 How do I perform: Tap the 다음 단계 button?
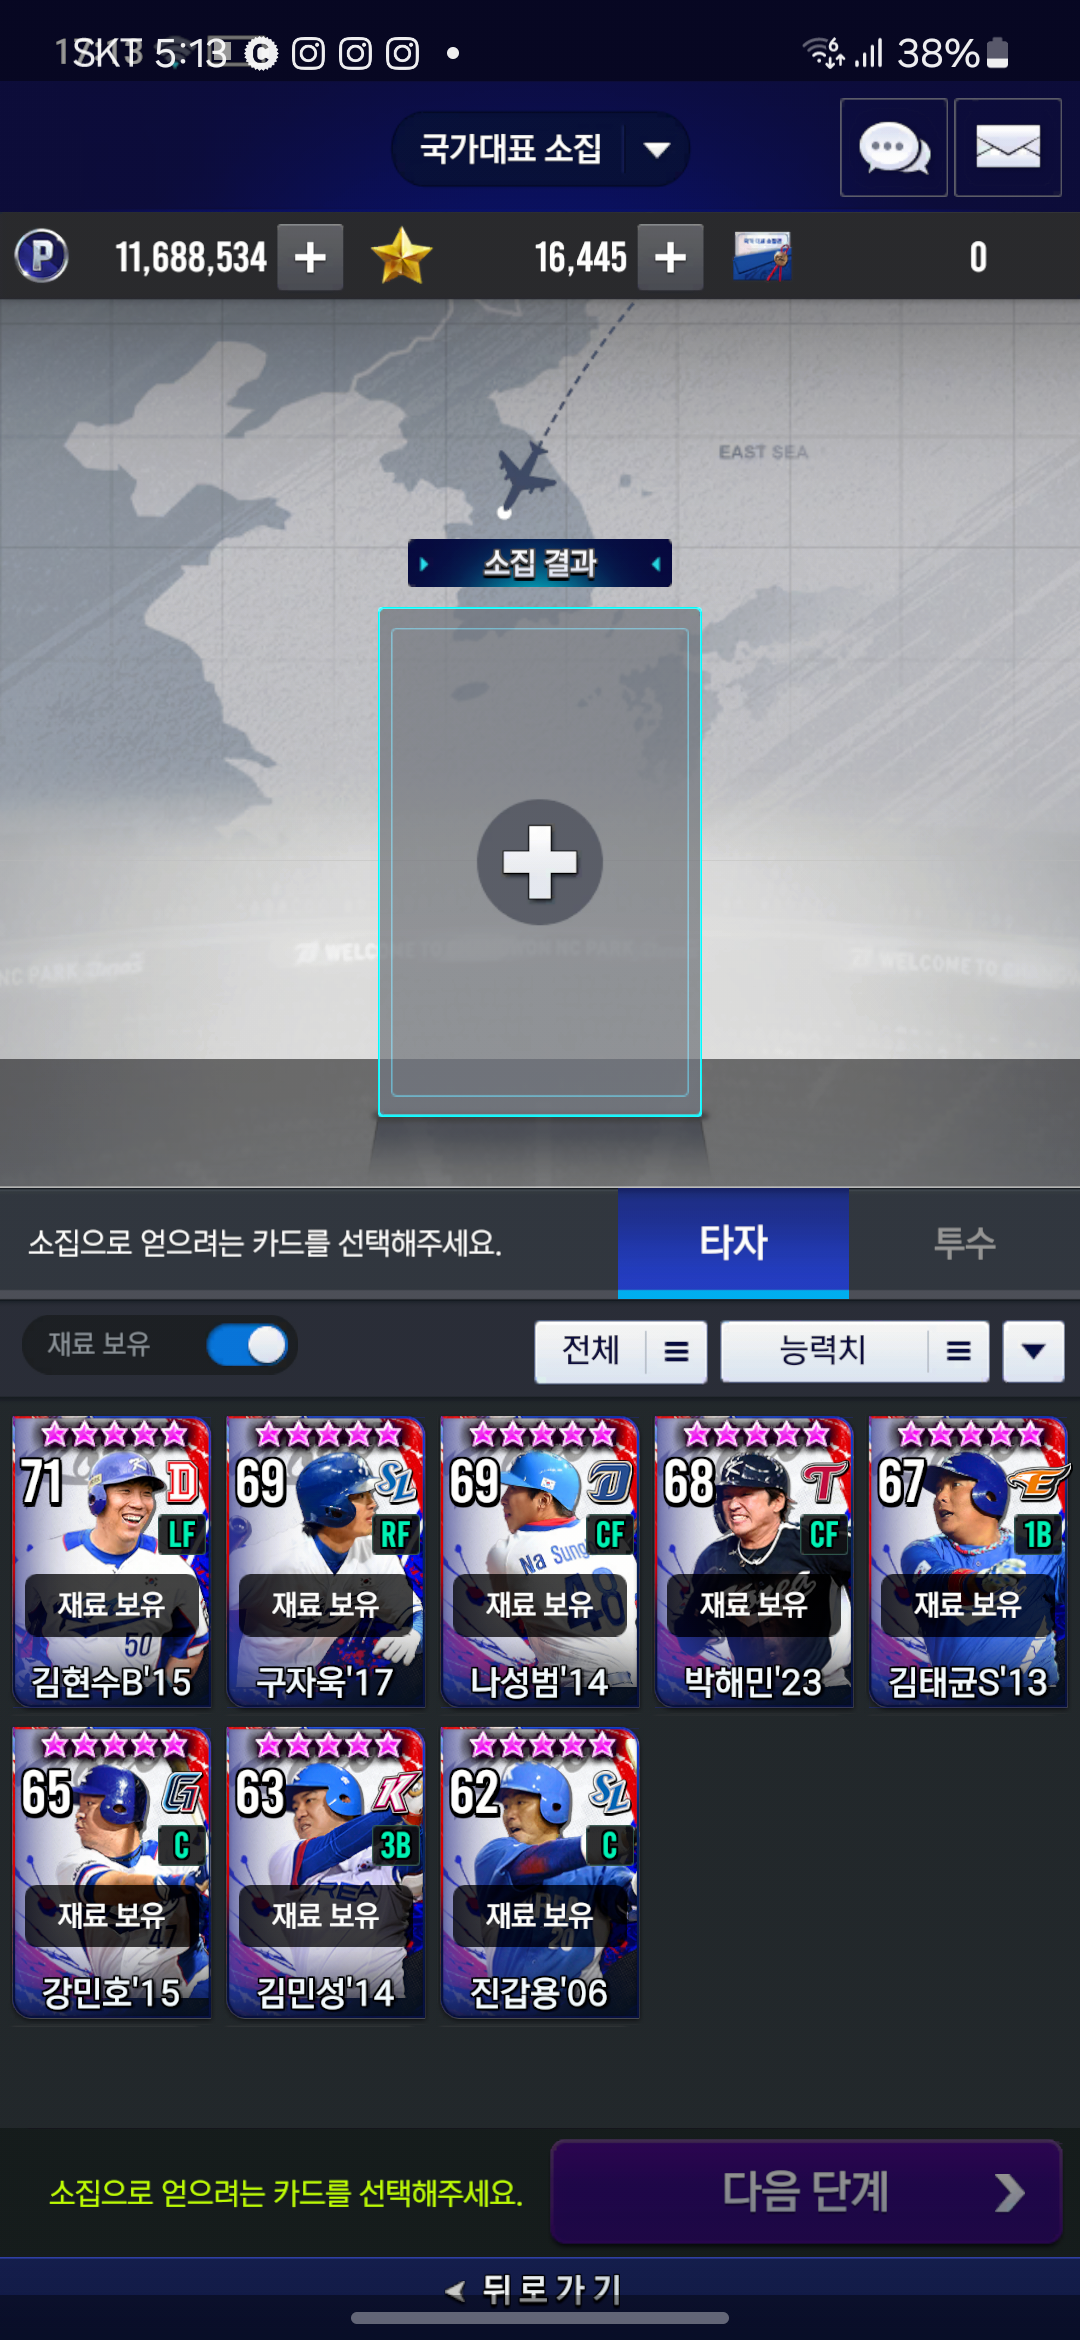point(806,2192)
